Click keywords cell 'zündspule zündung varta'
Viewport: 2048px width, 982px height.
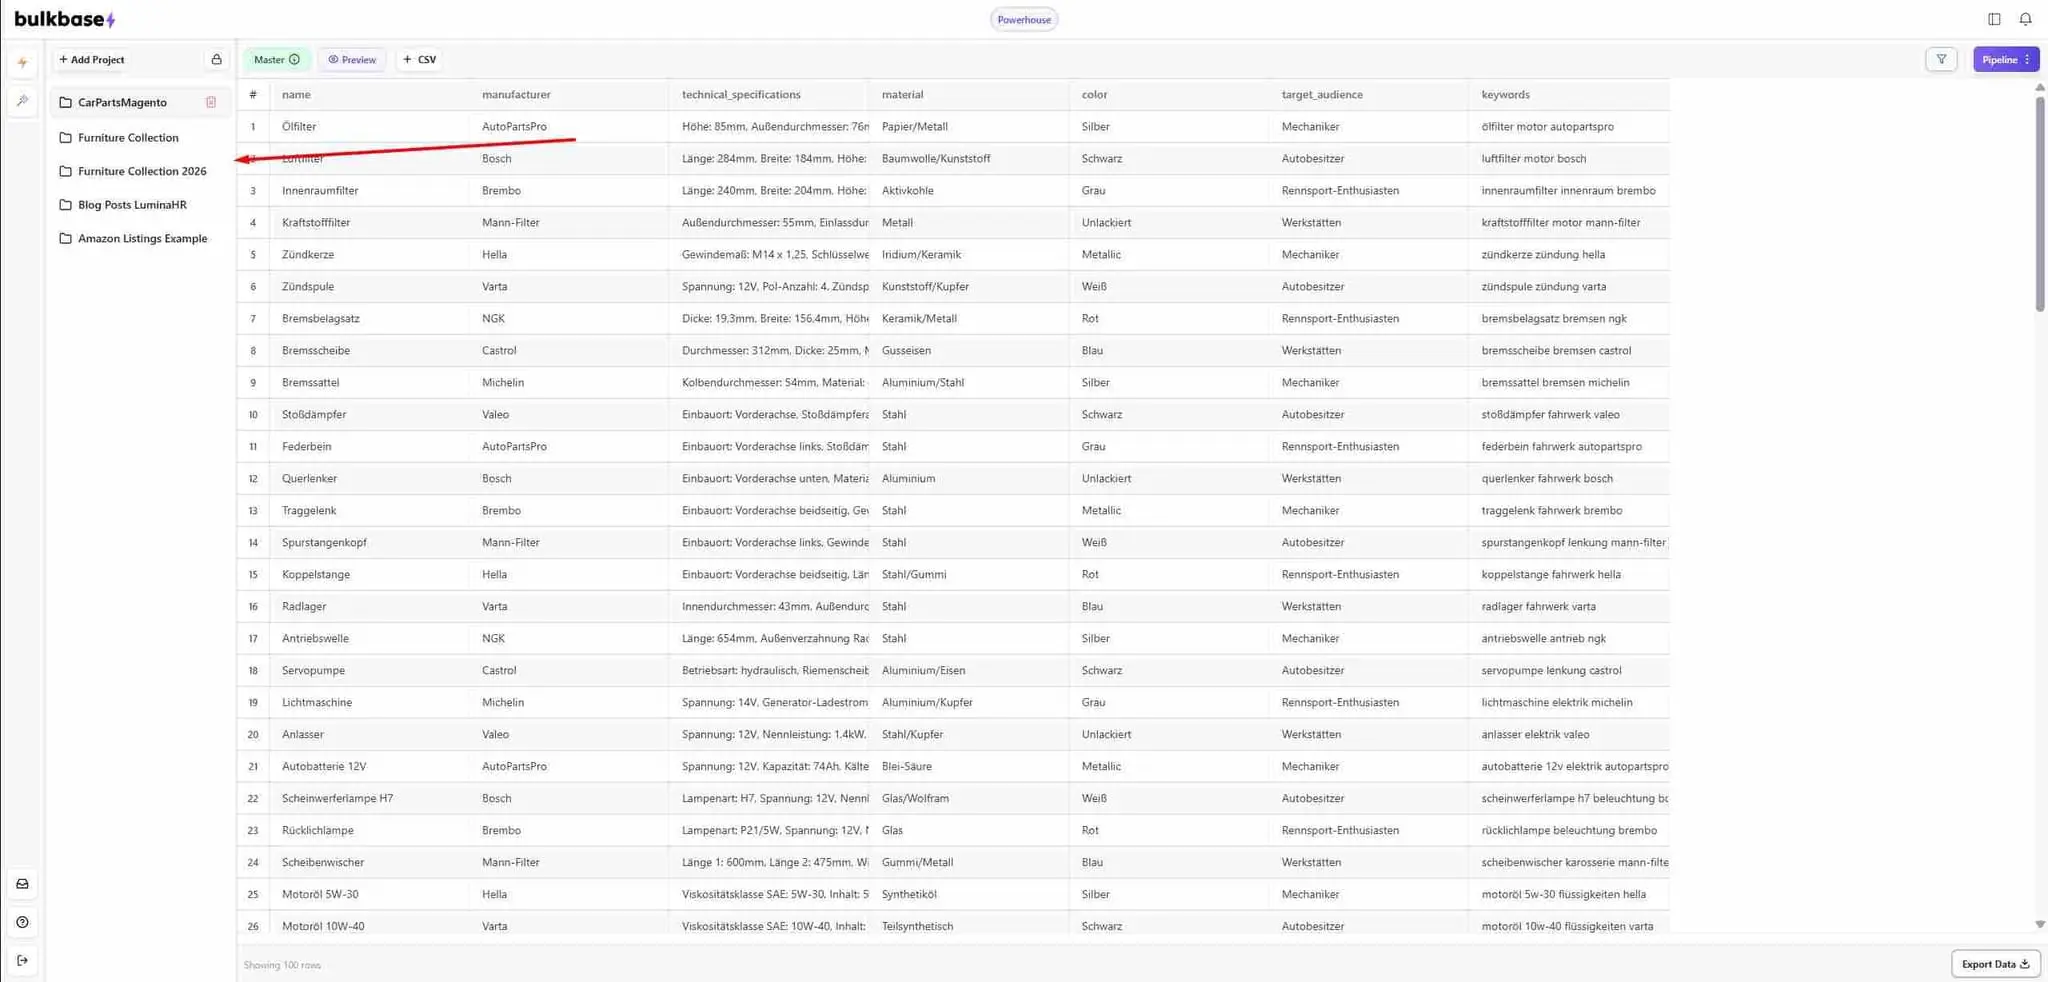pyautogui.click(x=1569, y=286)
